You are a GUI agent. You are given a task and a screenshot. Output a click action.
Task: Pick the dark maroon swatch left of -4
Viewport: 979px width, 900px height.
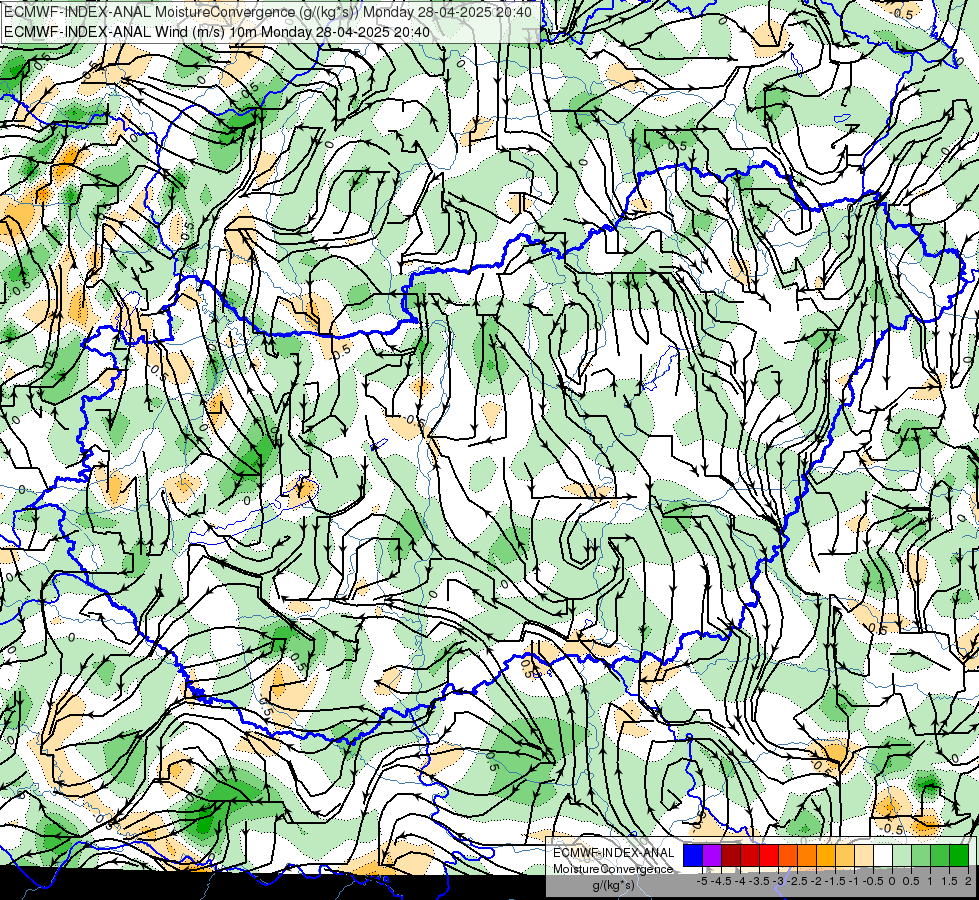coord(731,855)
